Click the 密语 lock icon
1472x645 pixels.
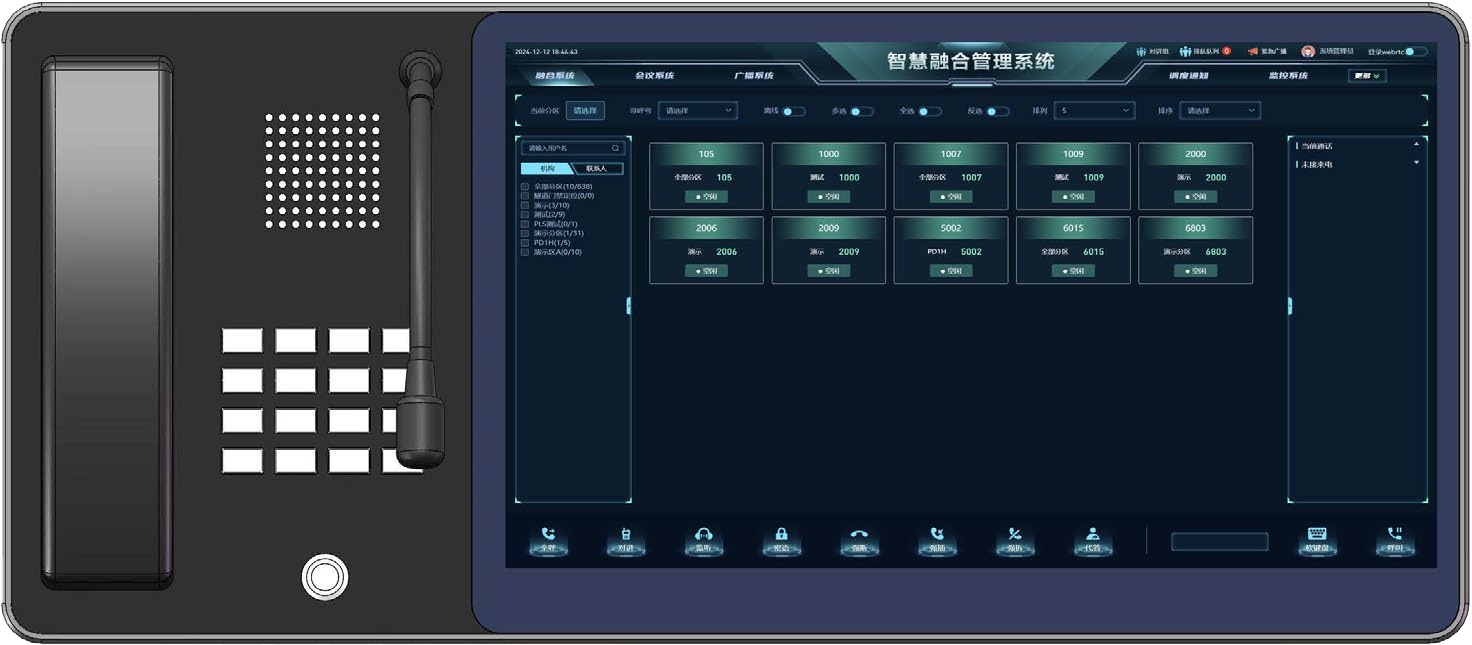782,535
